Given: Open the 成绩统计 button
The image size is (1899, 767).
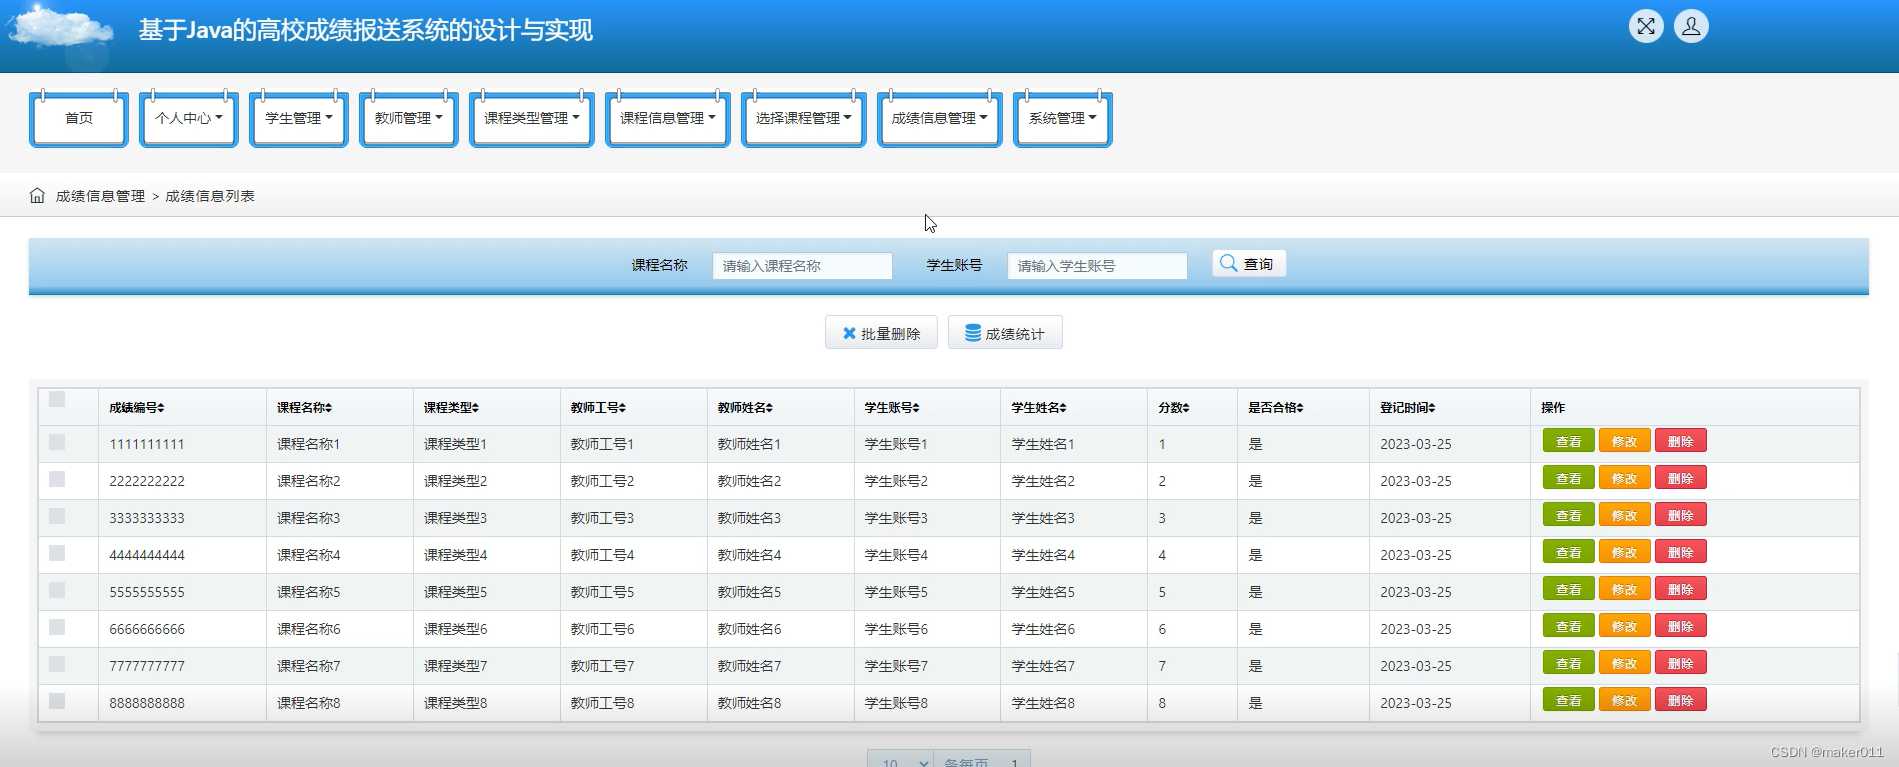Looking at the screenshot, I should pyautogui.click(x=1005, y=333).
